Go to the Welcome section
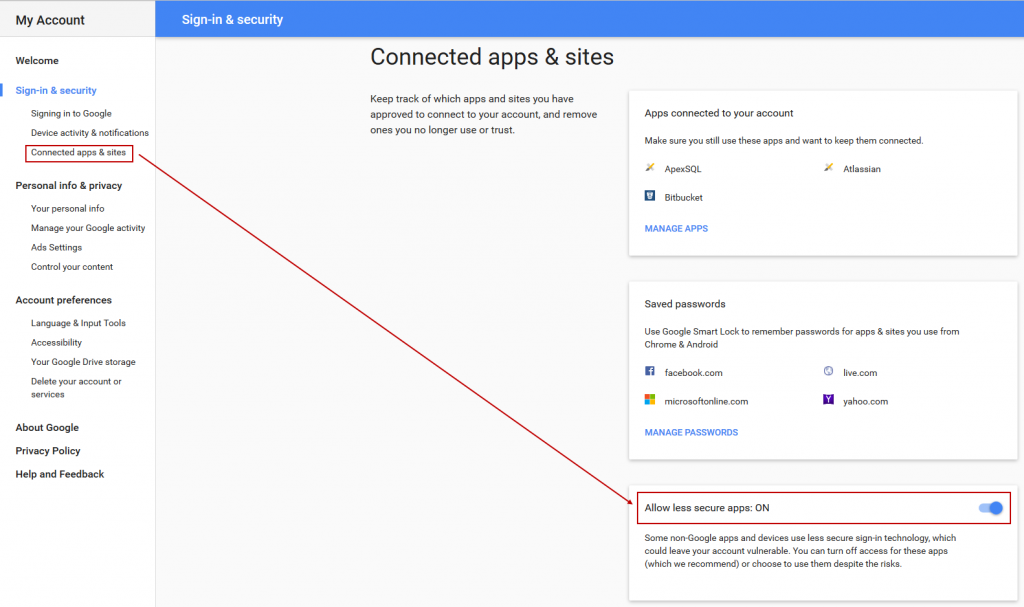 [37, 60]
